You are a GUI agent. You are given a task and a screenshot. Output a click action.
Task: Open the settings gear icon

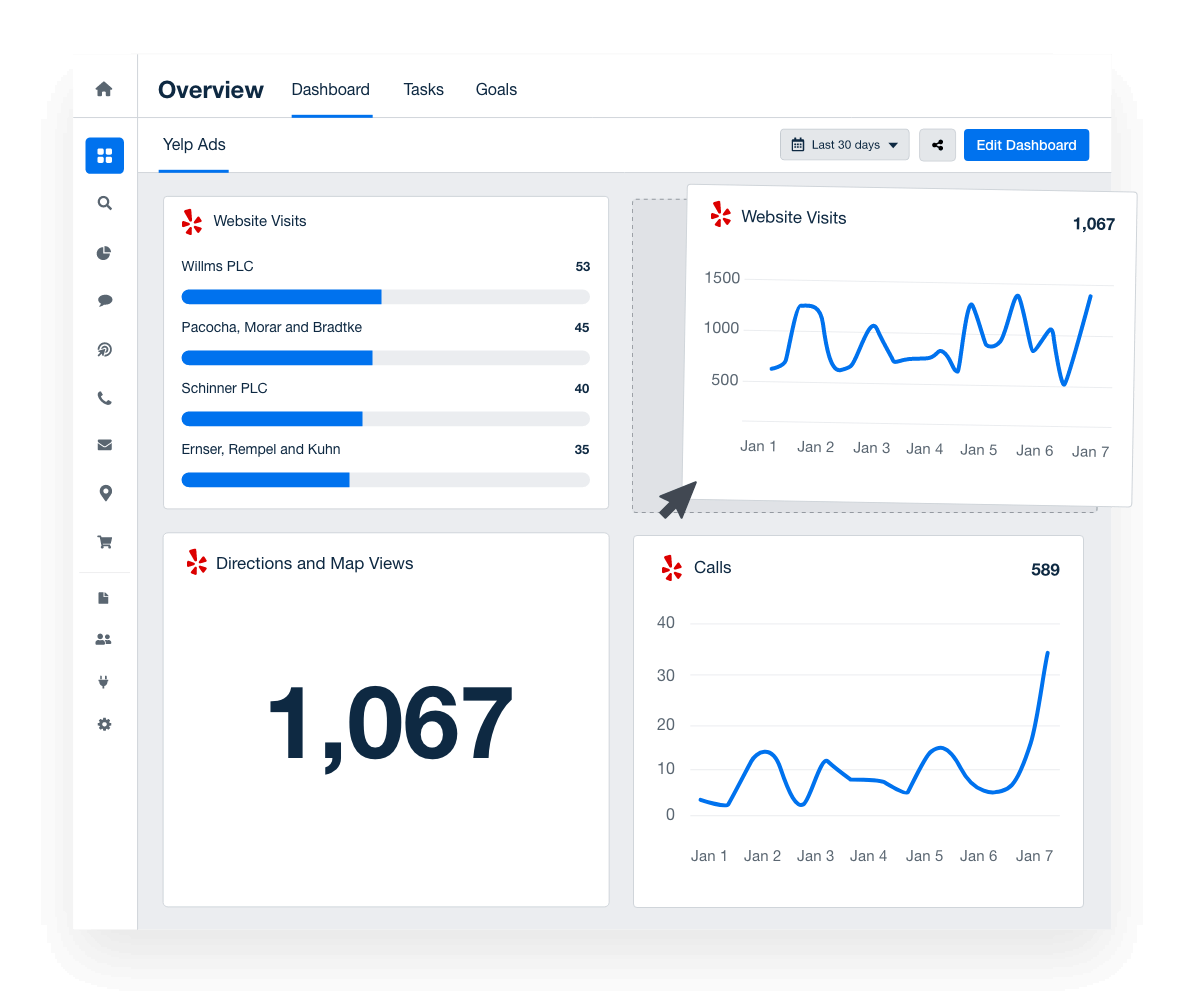(x=104, y=724)
